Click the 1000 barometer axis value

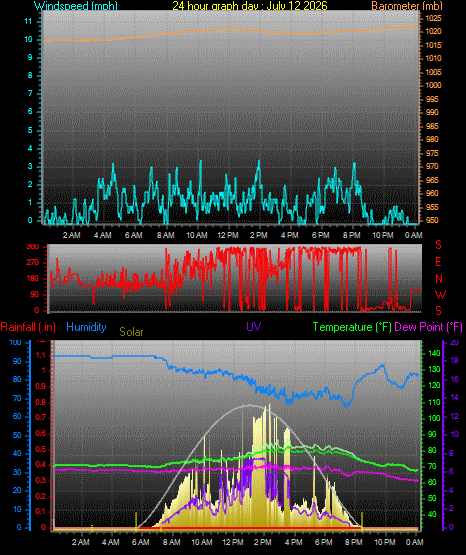tap(433, 85)
